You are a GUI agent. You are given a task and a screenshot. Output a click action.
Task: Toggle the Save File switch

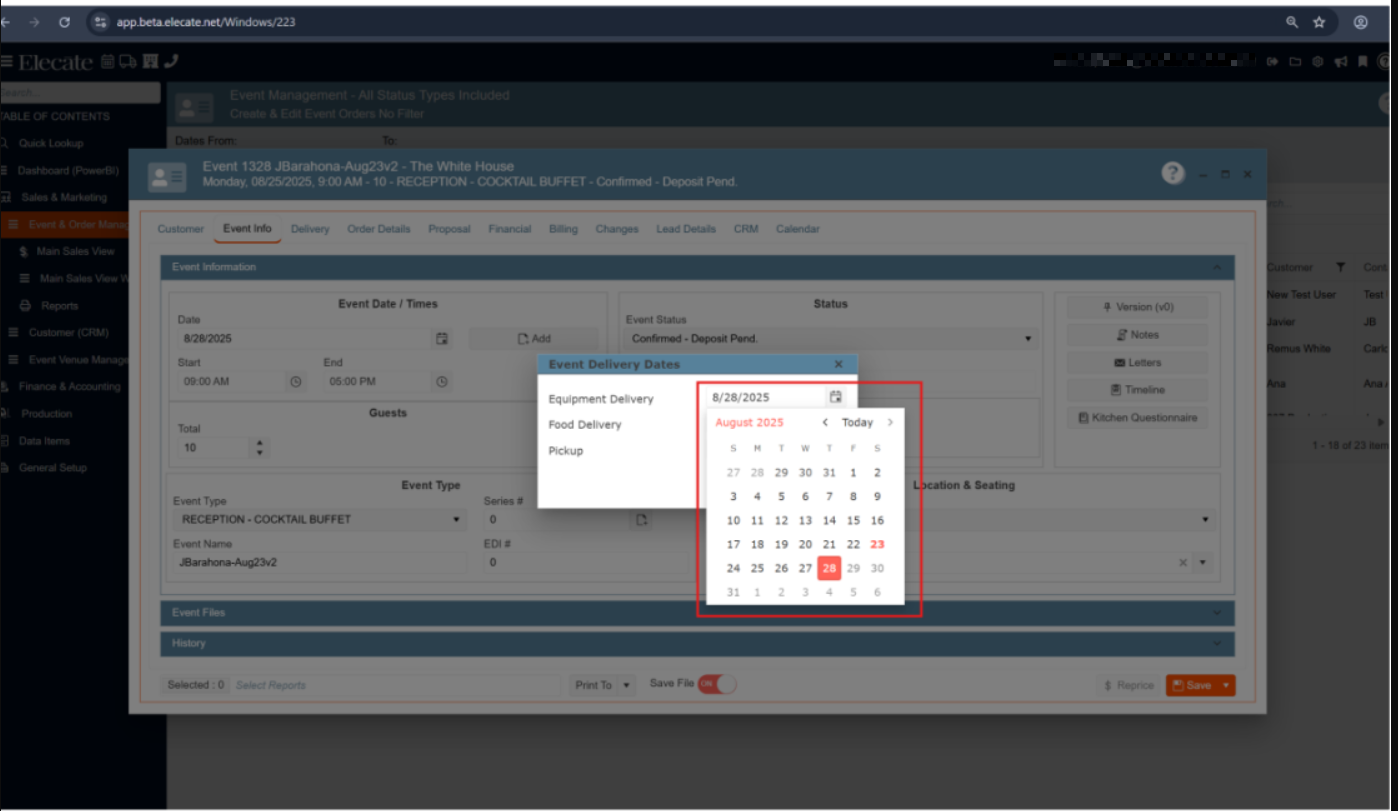[717, 684]
